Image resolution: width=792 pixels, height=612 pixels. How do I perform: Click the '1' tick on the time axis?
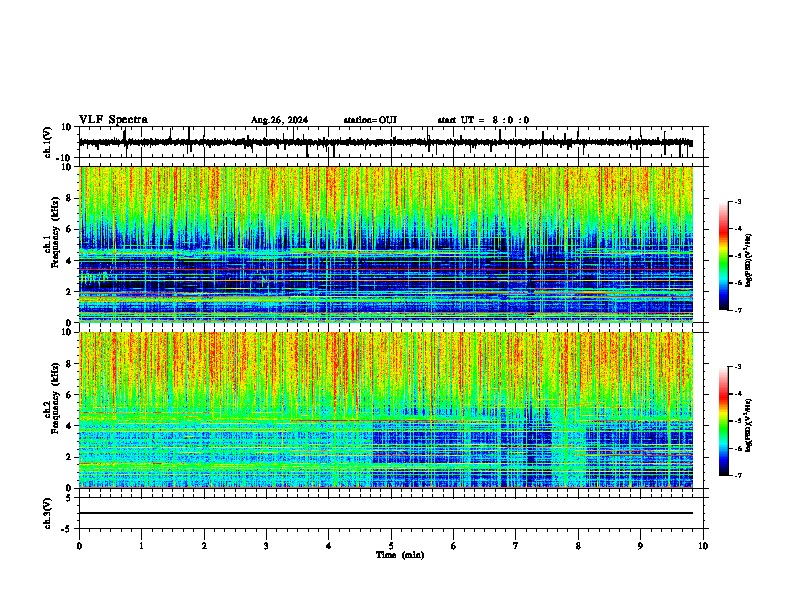141,546
